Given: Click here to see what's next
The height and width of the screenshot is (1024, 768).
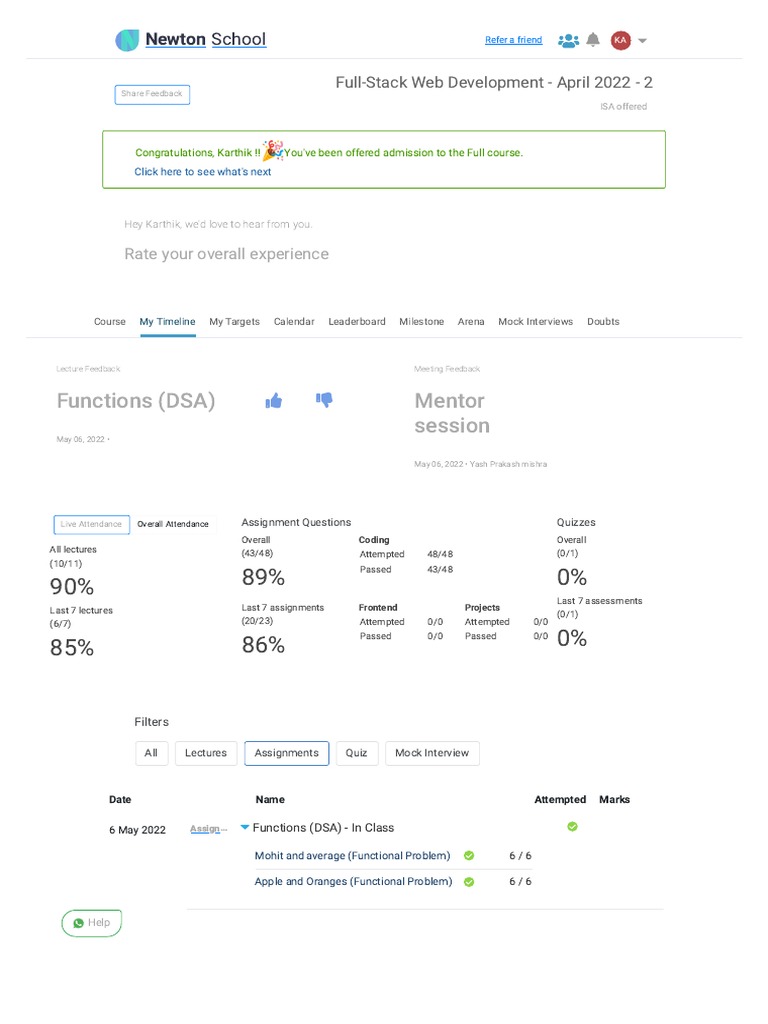Looking at the screenshot, I should (x=203, y=172).
